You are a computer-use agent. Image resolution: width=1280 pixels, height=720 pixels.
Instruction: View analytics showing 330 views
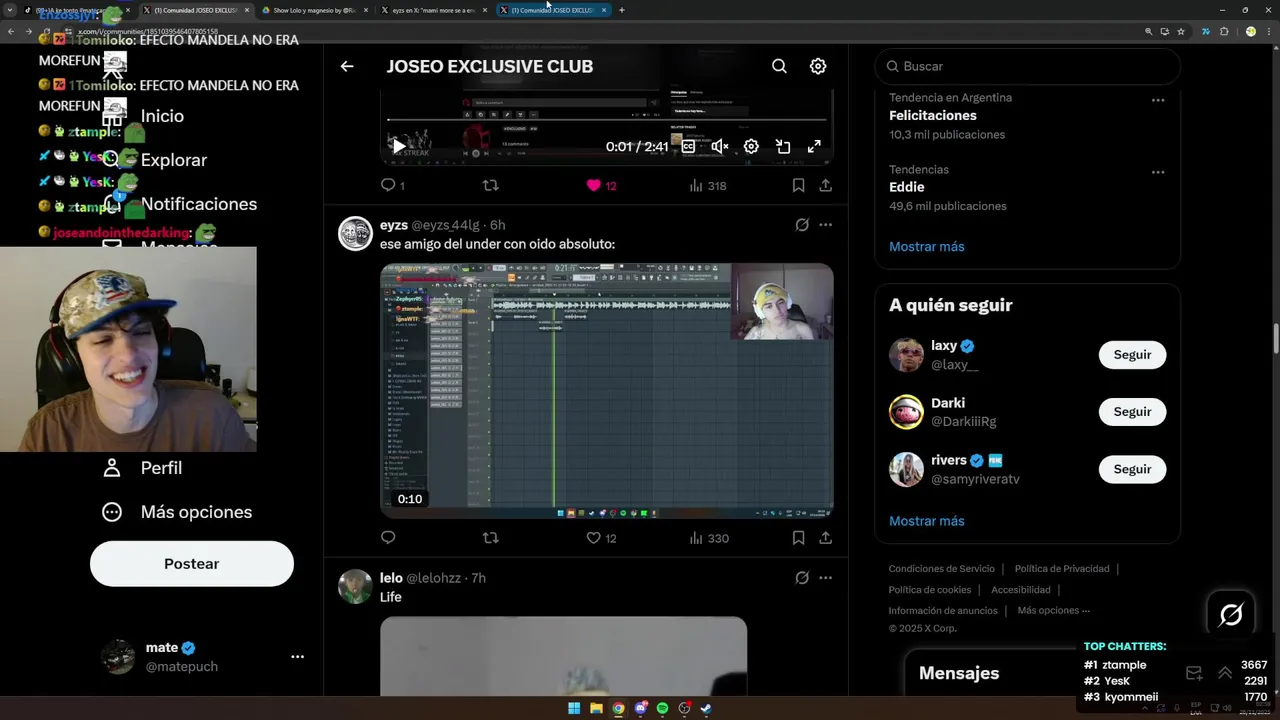708,538
